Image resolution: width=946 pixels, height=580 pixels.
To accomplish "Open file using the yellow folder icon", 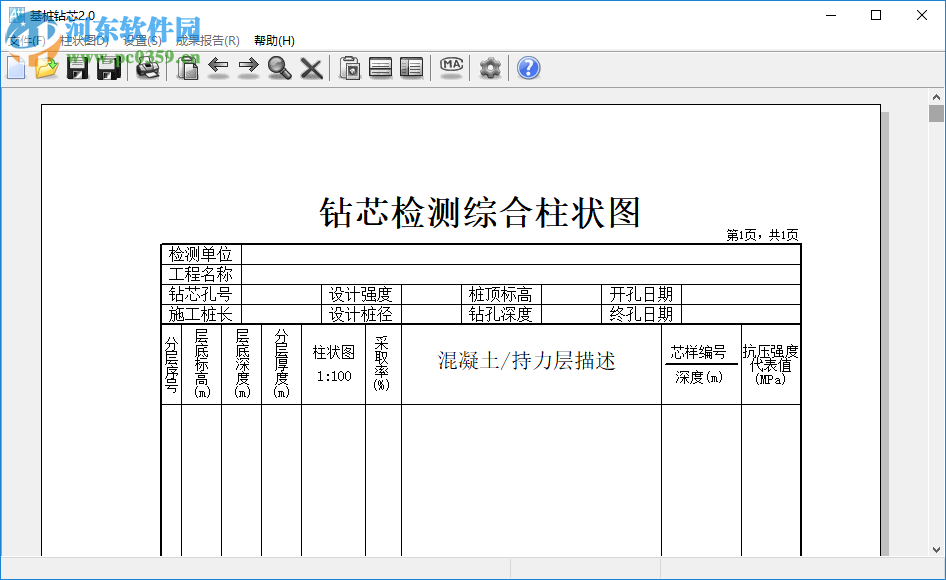I will (x=46, y=68).
